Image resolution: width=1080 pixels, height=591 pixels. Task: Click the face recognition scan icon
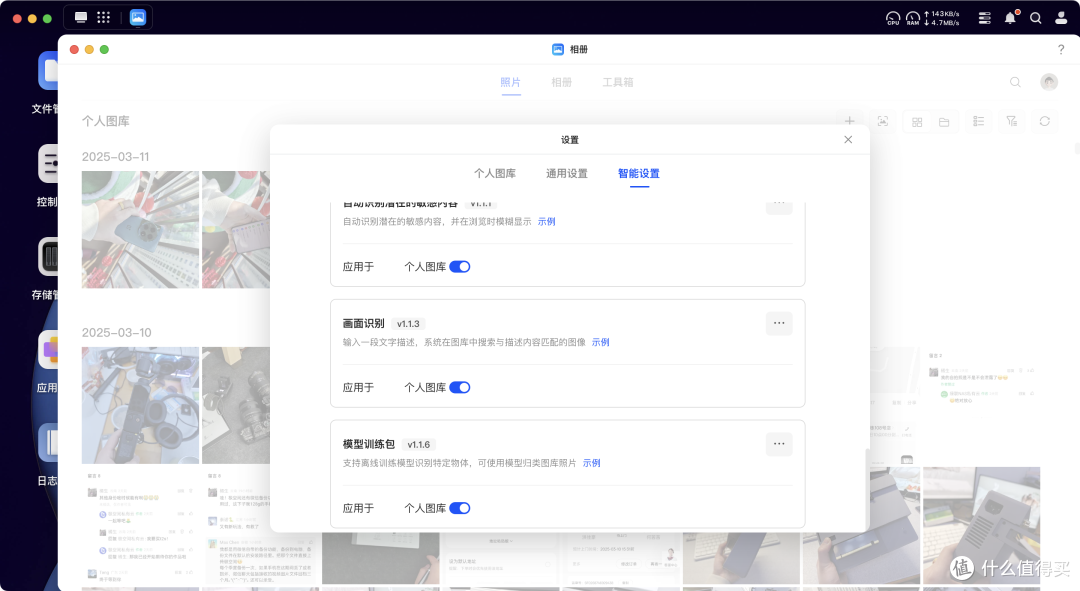pyautogui.click(x=882, y=121)
